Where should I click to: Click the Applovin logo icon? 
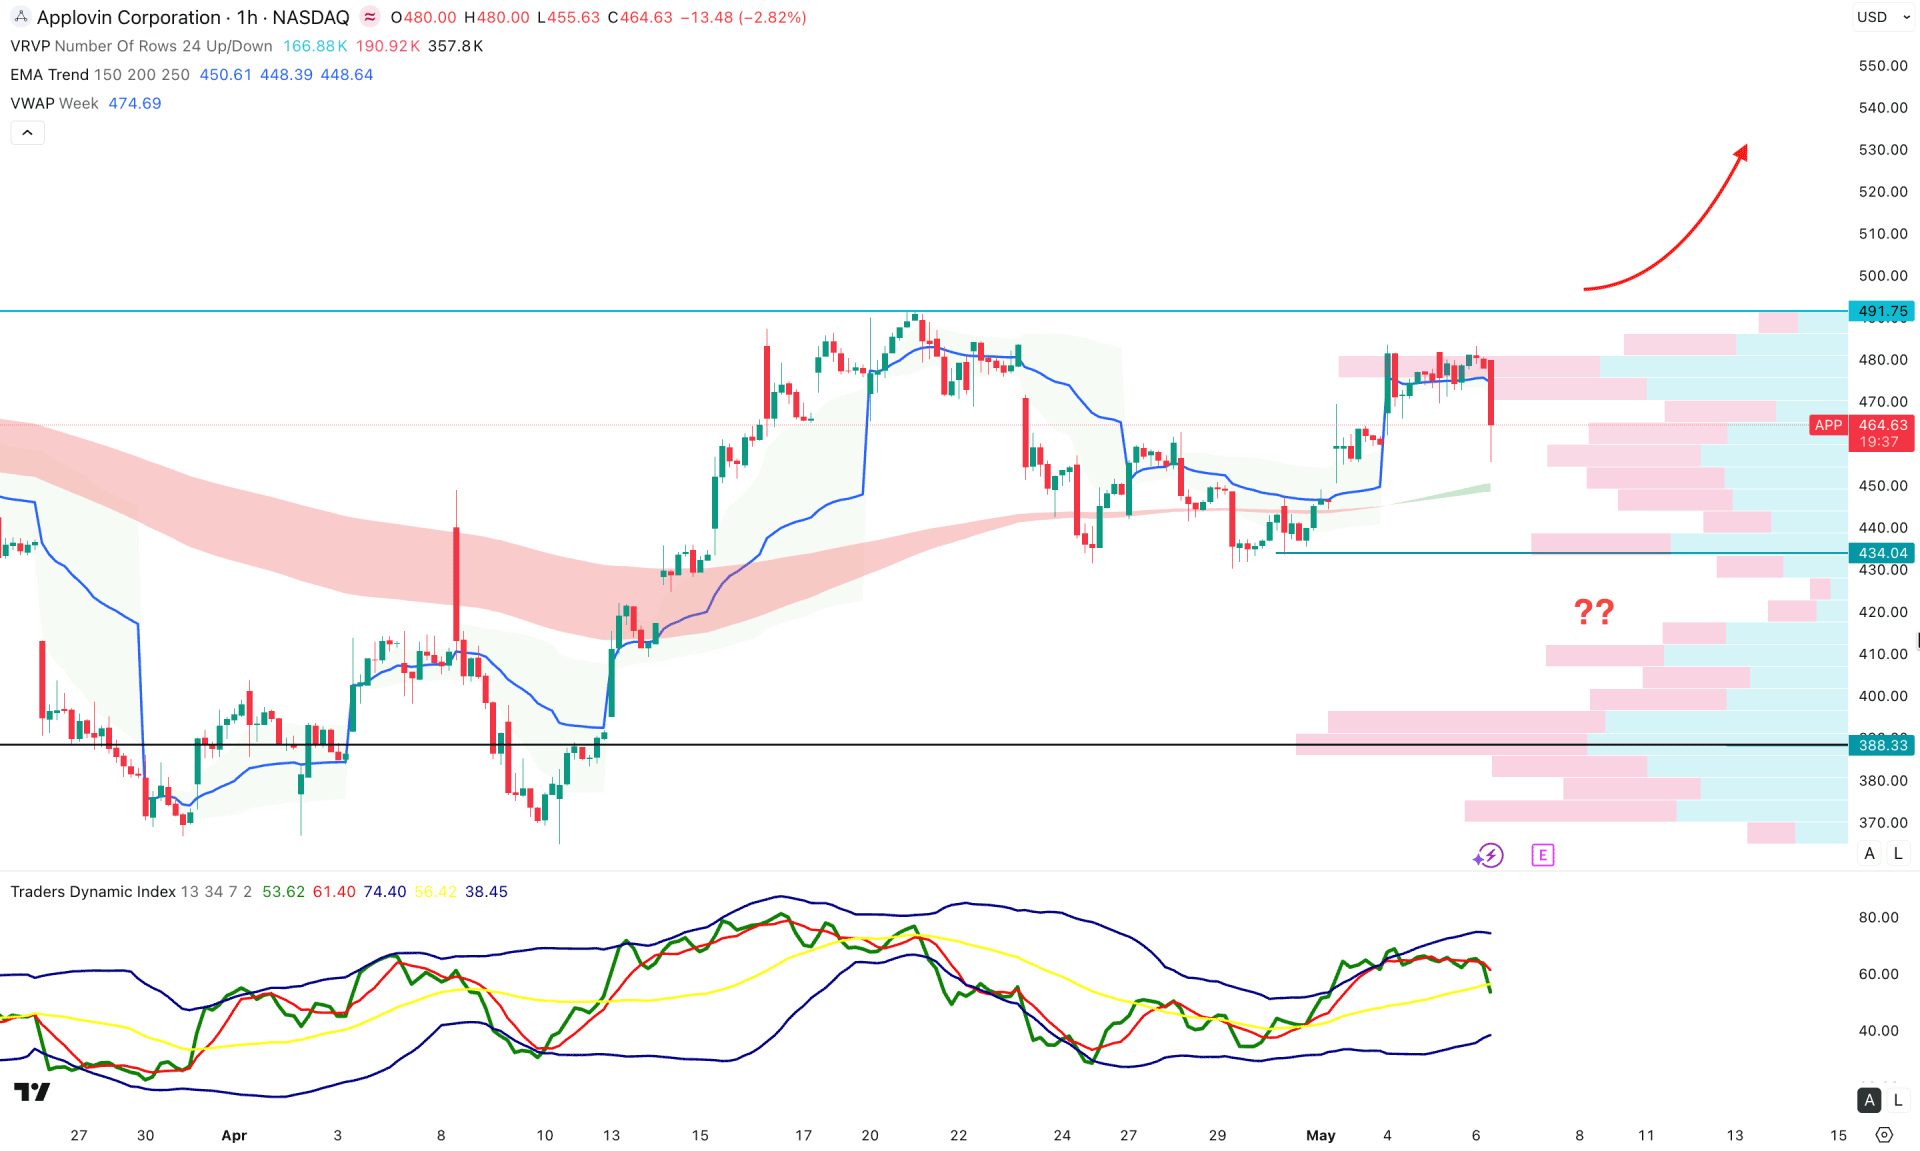coord(20,17)
